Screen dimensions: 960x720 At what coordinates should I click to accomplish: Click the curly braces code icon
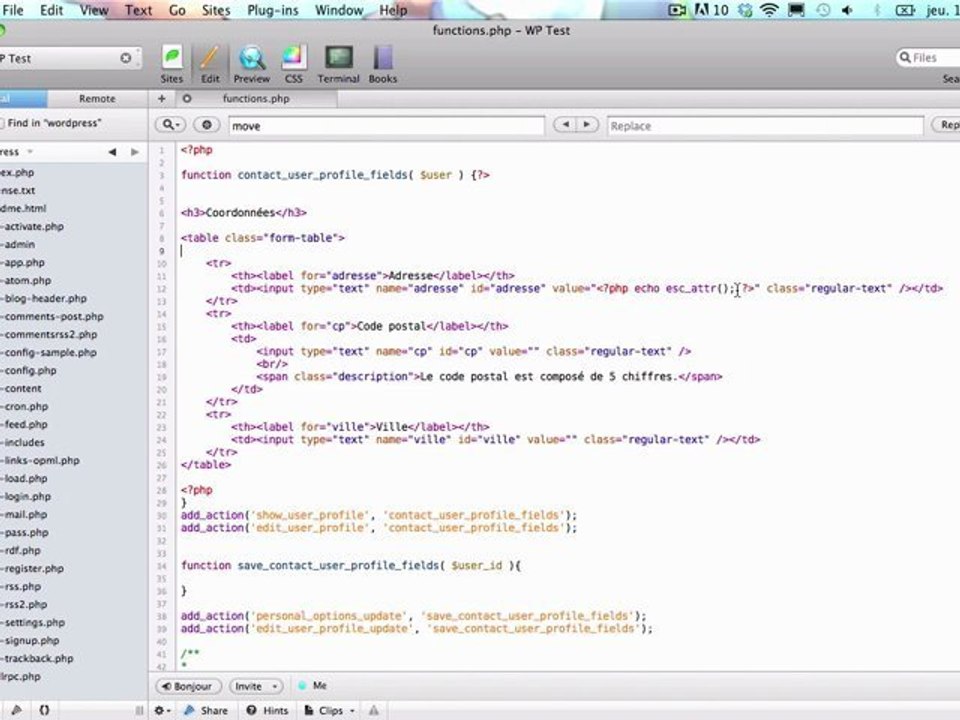pos(44,710)
